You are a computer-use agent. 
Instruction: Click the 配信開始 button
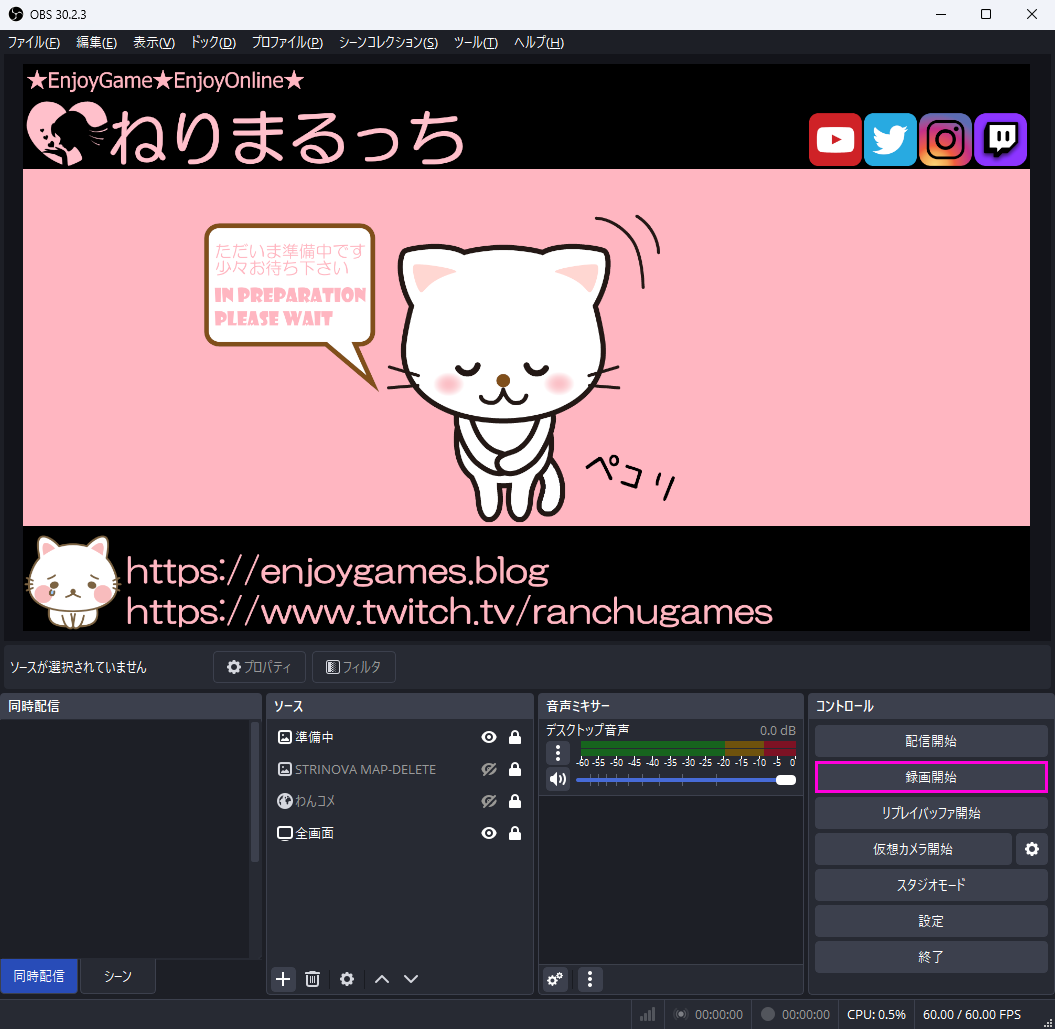pos(930,741)
